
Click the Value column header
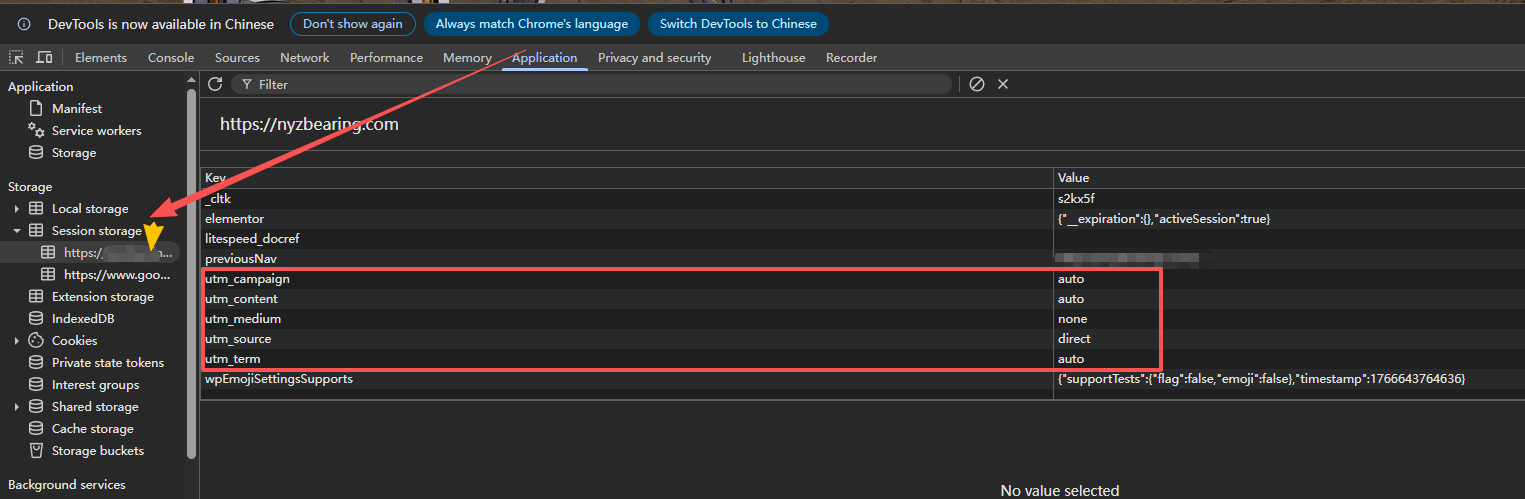click(1289, 178)
